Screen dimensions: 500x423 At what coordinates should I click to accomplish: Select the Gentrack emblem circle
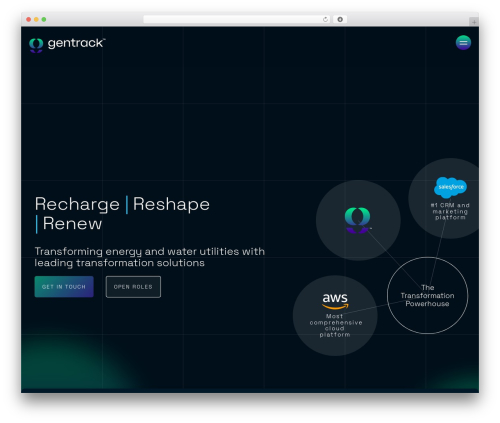(358, 220)
